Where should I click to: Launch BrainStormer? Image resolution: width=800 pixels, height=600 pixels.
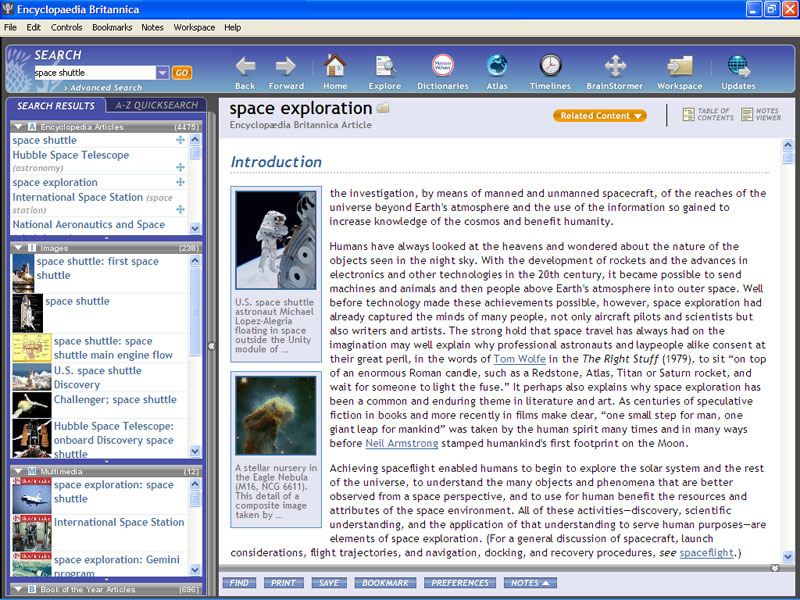tap(614, 66)
